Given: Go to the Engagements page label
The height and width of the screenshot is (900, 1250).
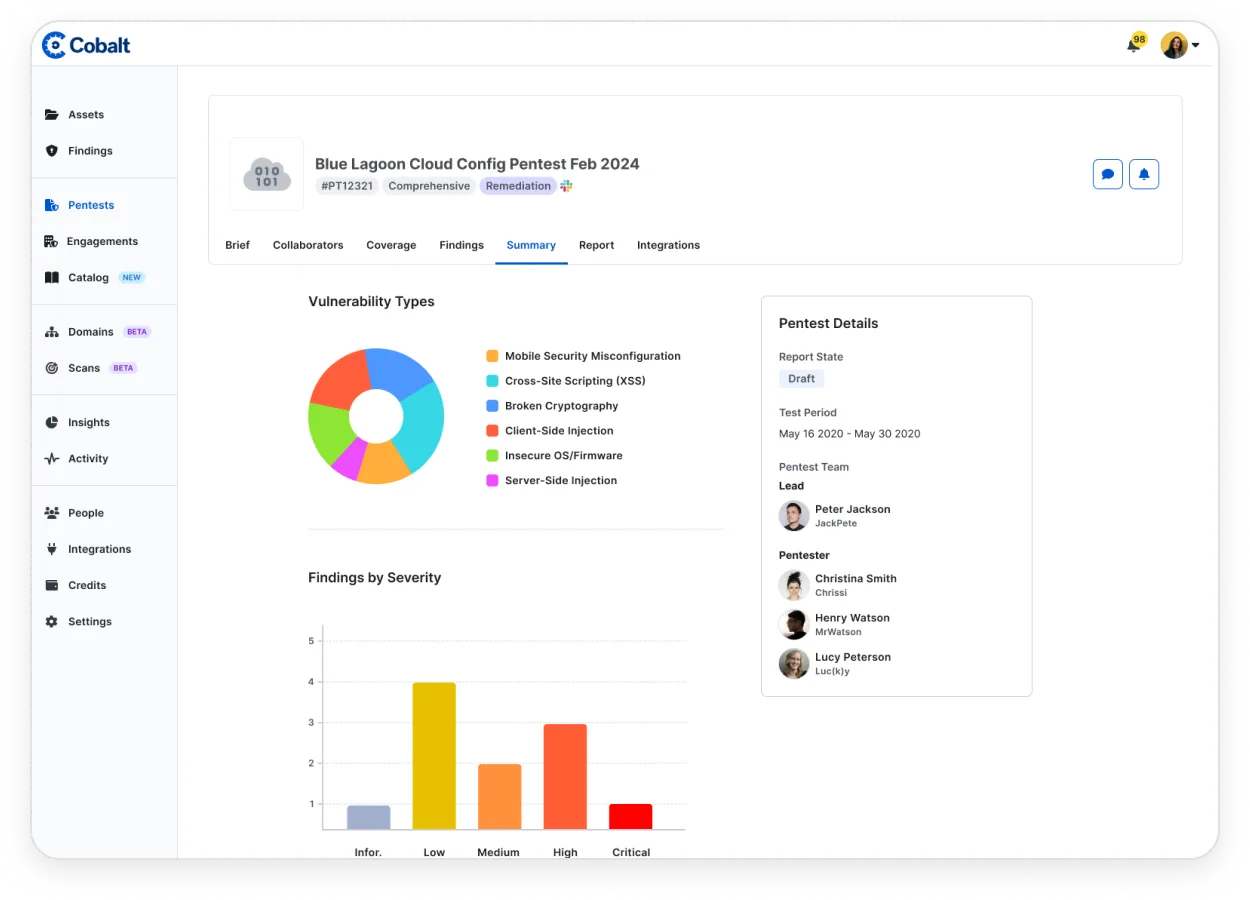Looking at the screenshot, I should 102,241.
